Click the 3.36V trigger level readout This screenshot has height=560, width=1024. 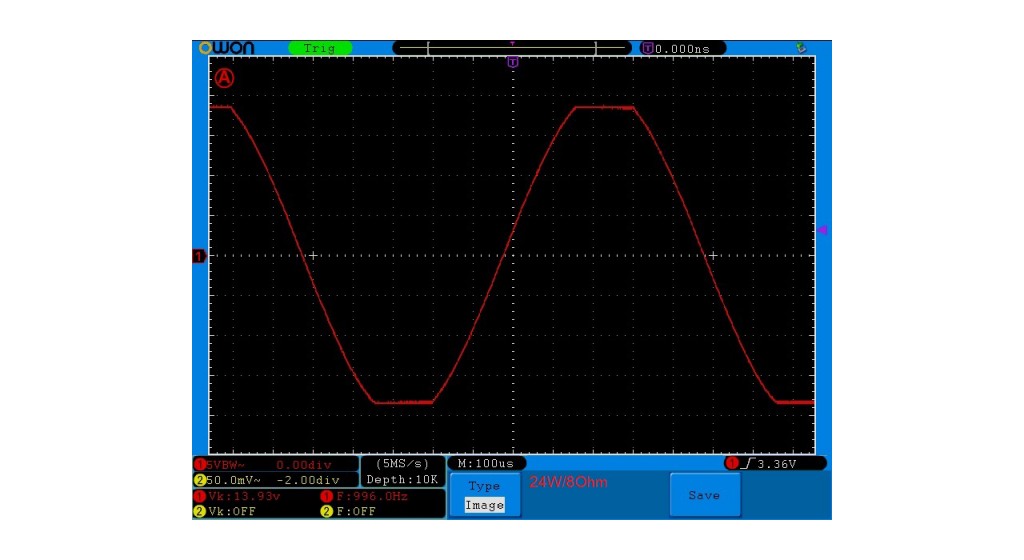pyautogui.click(x=777, y=464)
